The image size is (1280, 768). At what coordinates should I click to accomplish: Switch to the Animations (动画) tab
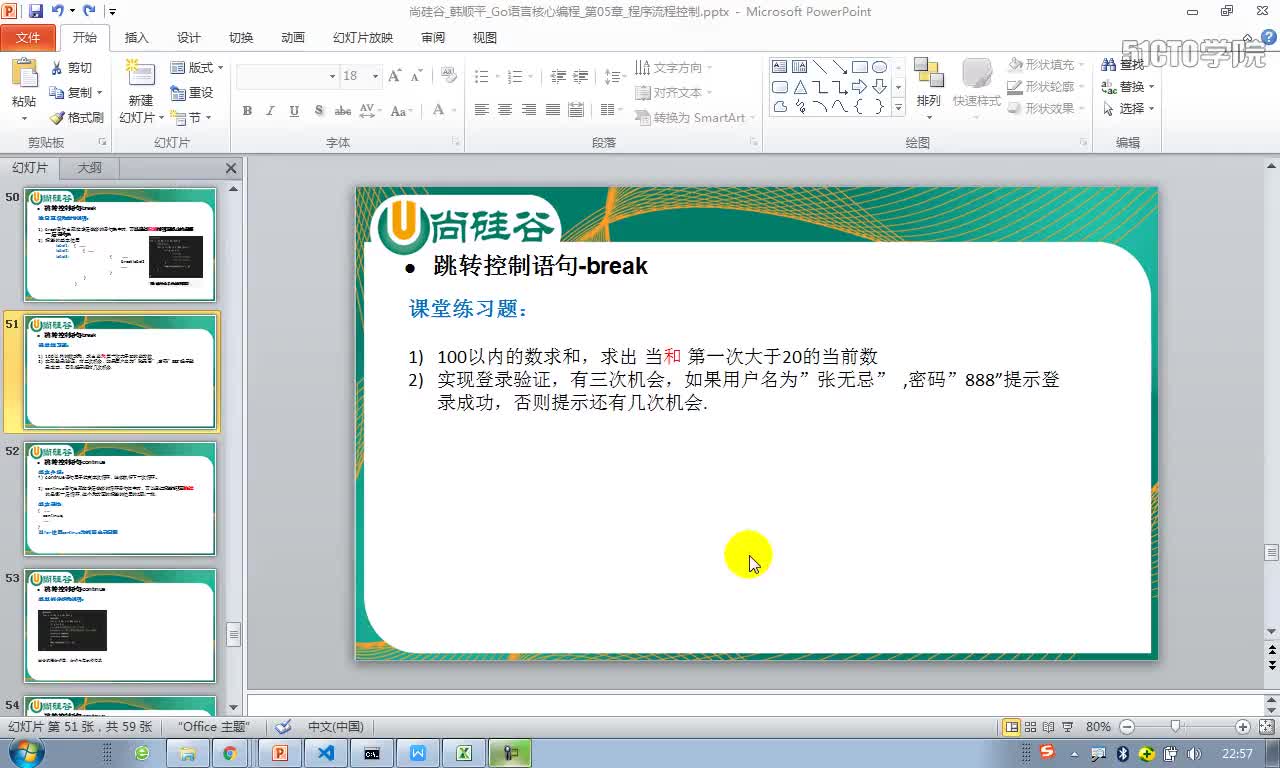coord(293,38)
